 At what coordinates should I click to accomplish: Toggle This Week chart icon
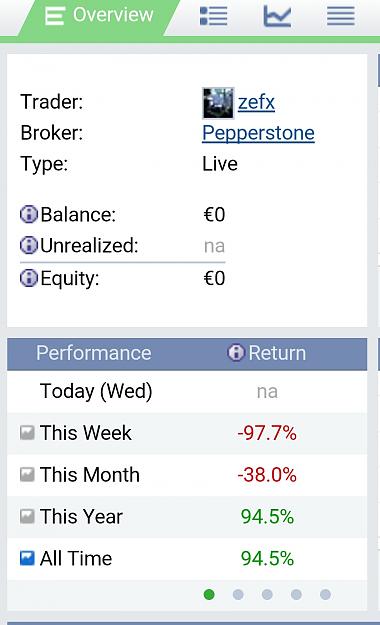tap(27, 433)
